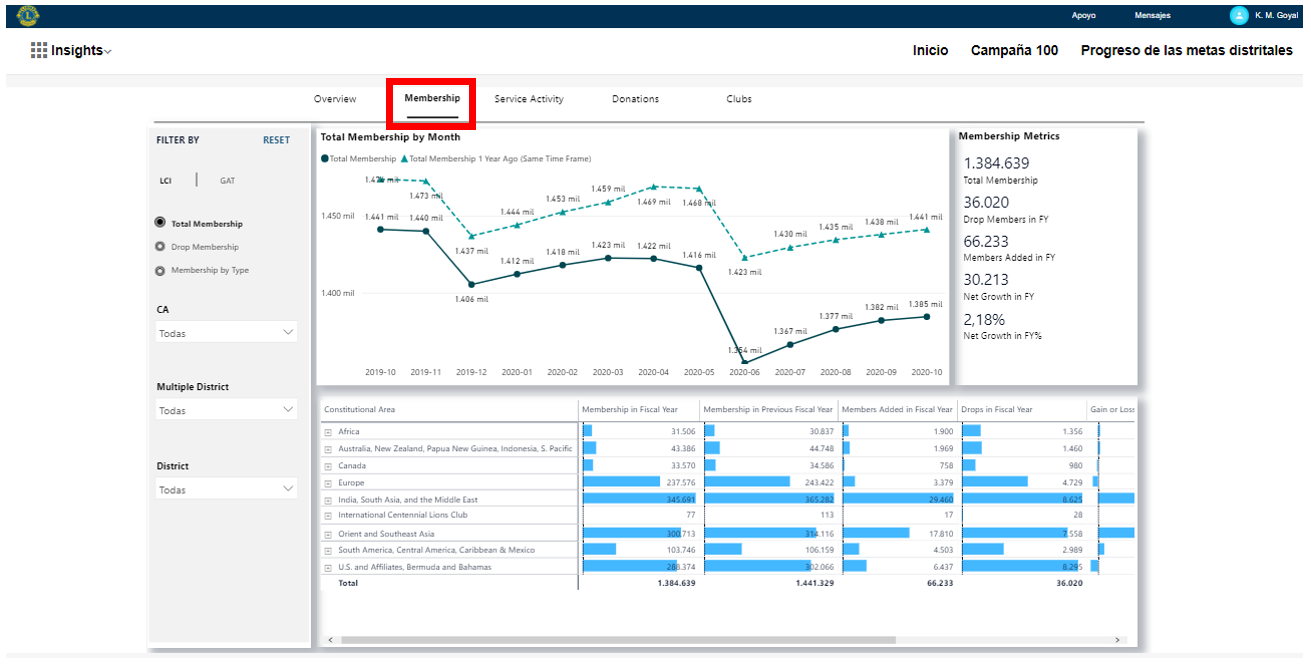The width and height of the screenshot is (1311, 667).
Task: Open the Insights app grid icon
Action: (39, 50)
